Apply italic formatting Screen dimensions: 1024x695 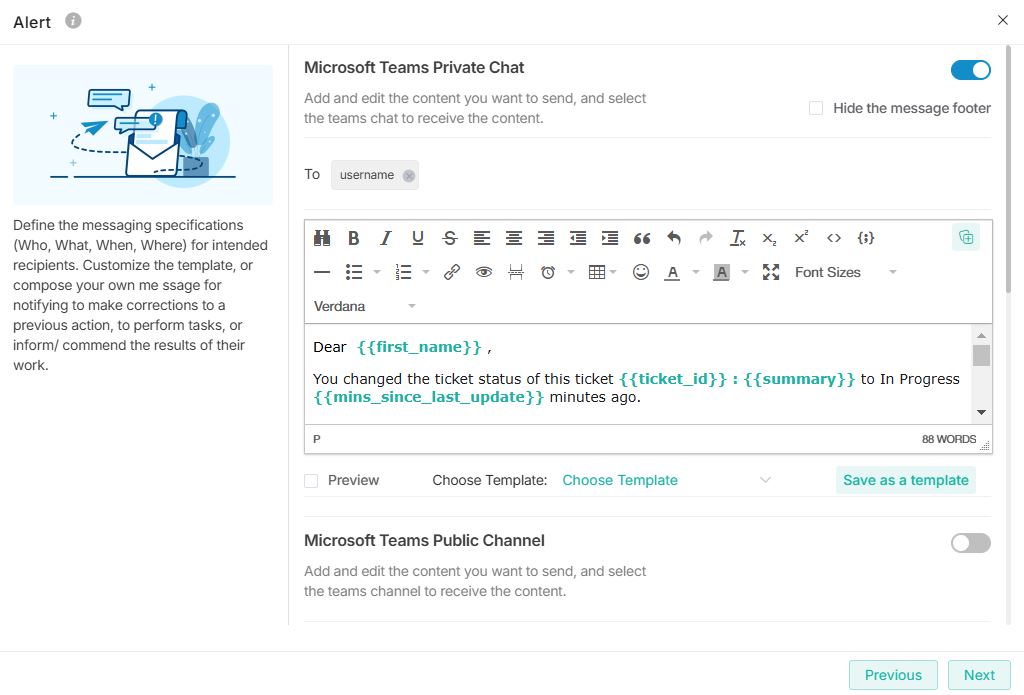(385, 238)
